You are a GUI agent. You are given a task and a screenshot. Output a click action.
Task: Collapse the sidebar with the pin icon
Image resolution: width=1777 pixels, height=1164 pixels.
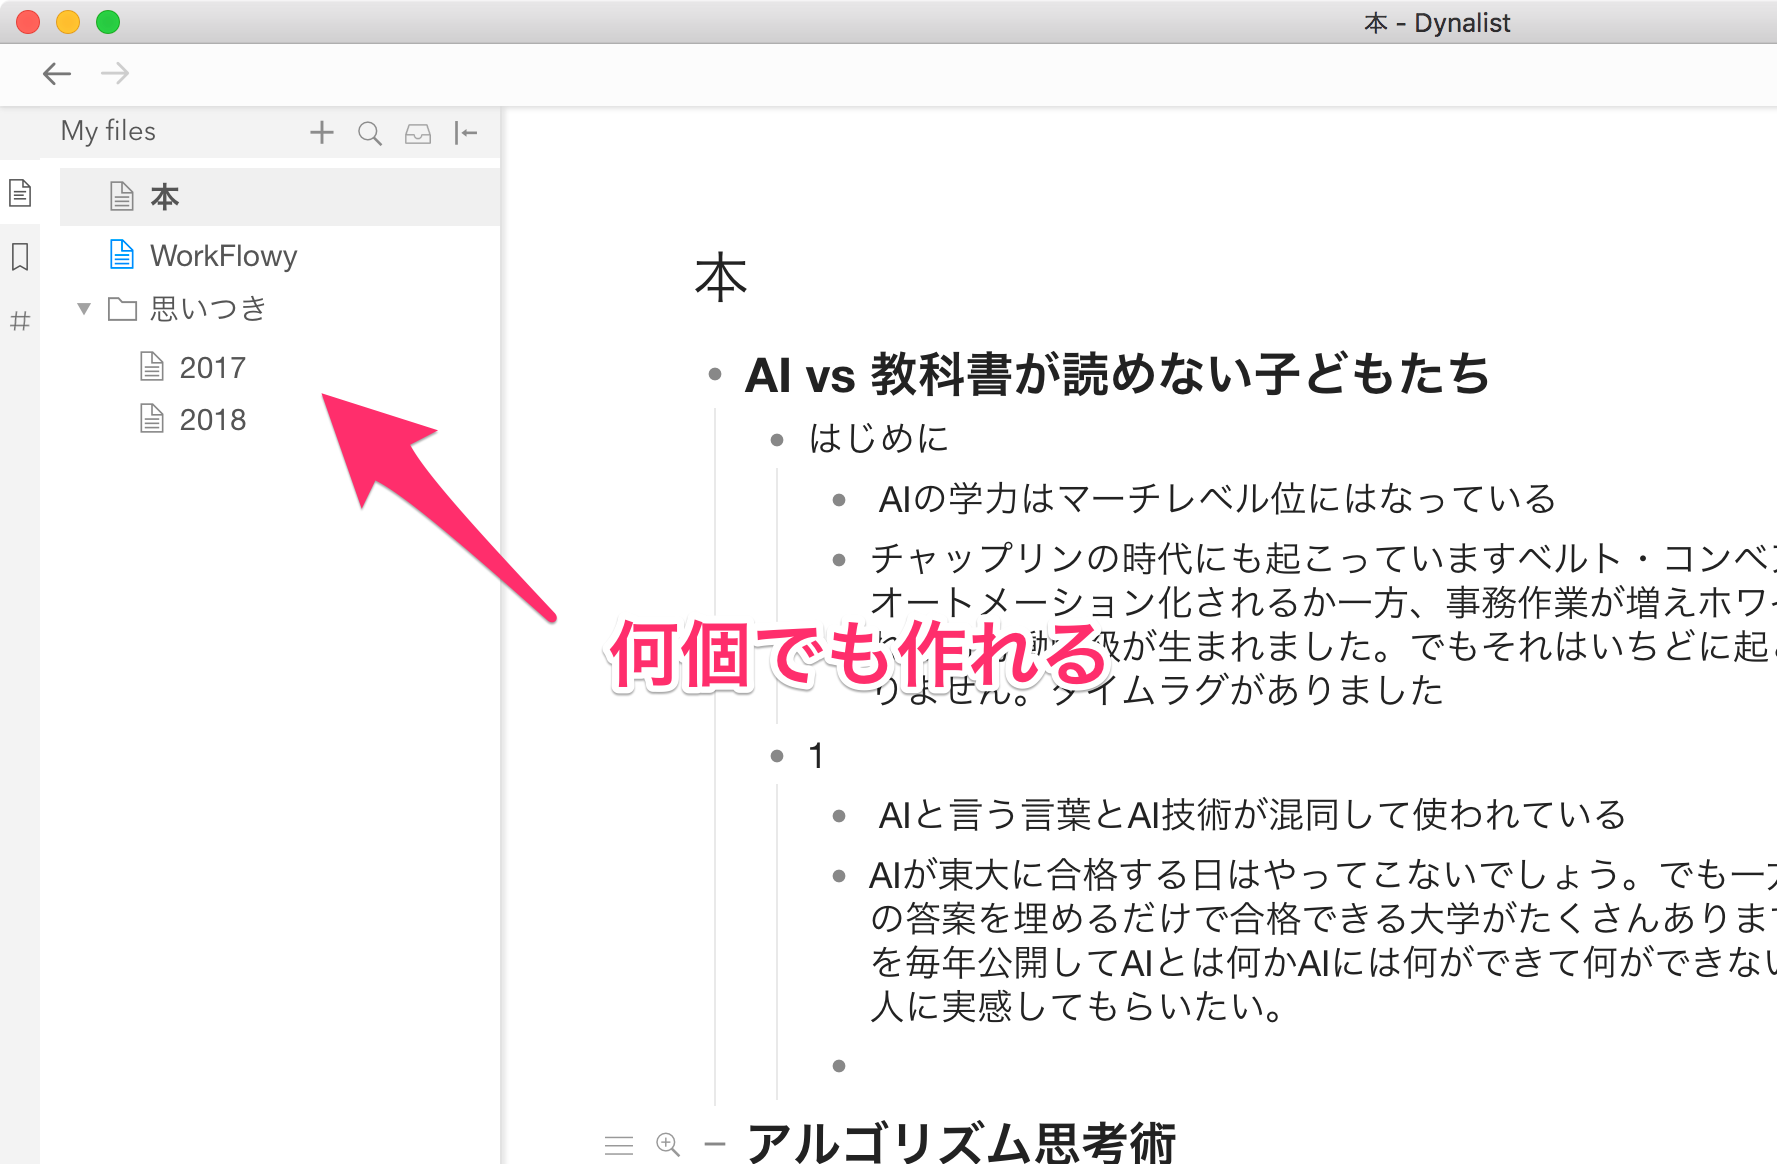point(466,133)
